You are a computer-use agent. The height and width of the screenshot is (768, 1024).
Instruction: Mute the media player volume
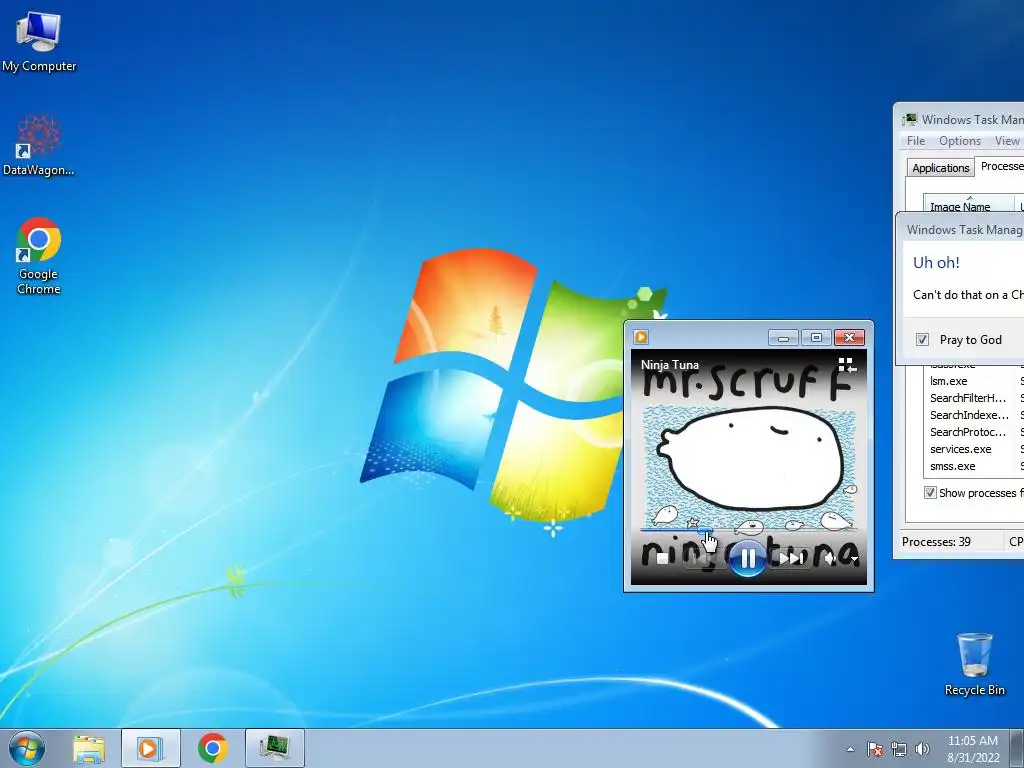pos(831,558)
